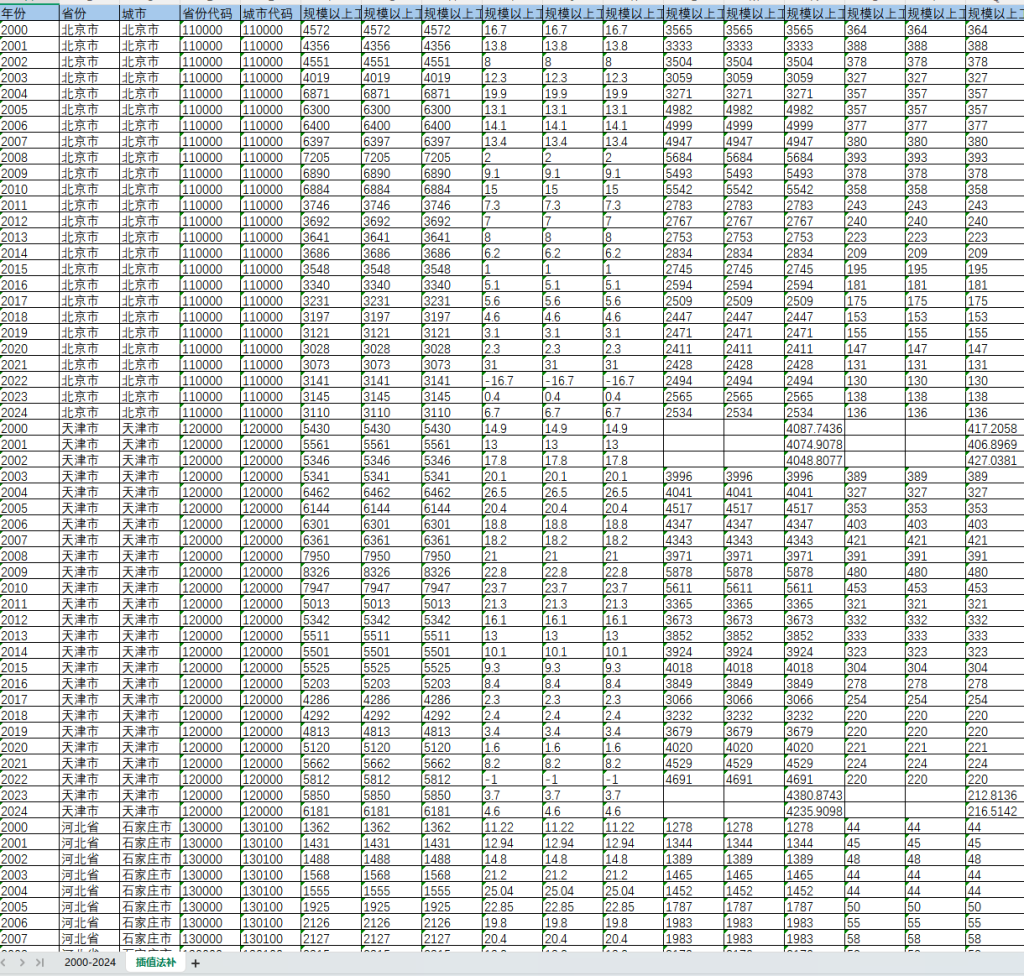Screen dimensions: 1024x976
Task: Select the 年份 header cell
Action: coord(29,14)
